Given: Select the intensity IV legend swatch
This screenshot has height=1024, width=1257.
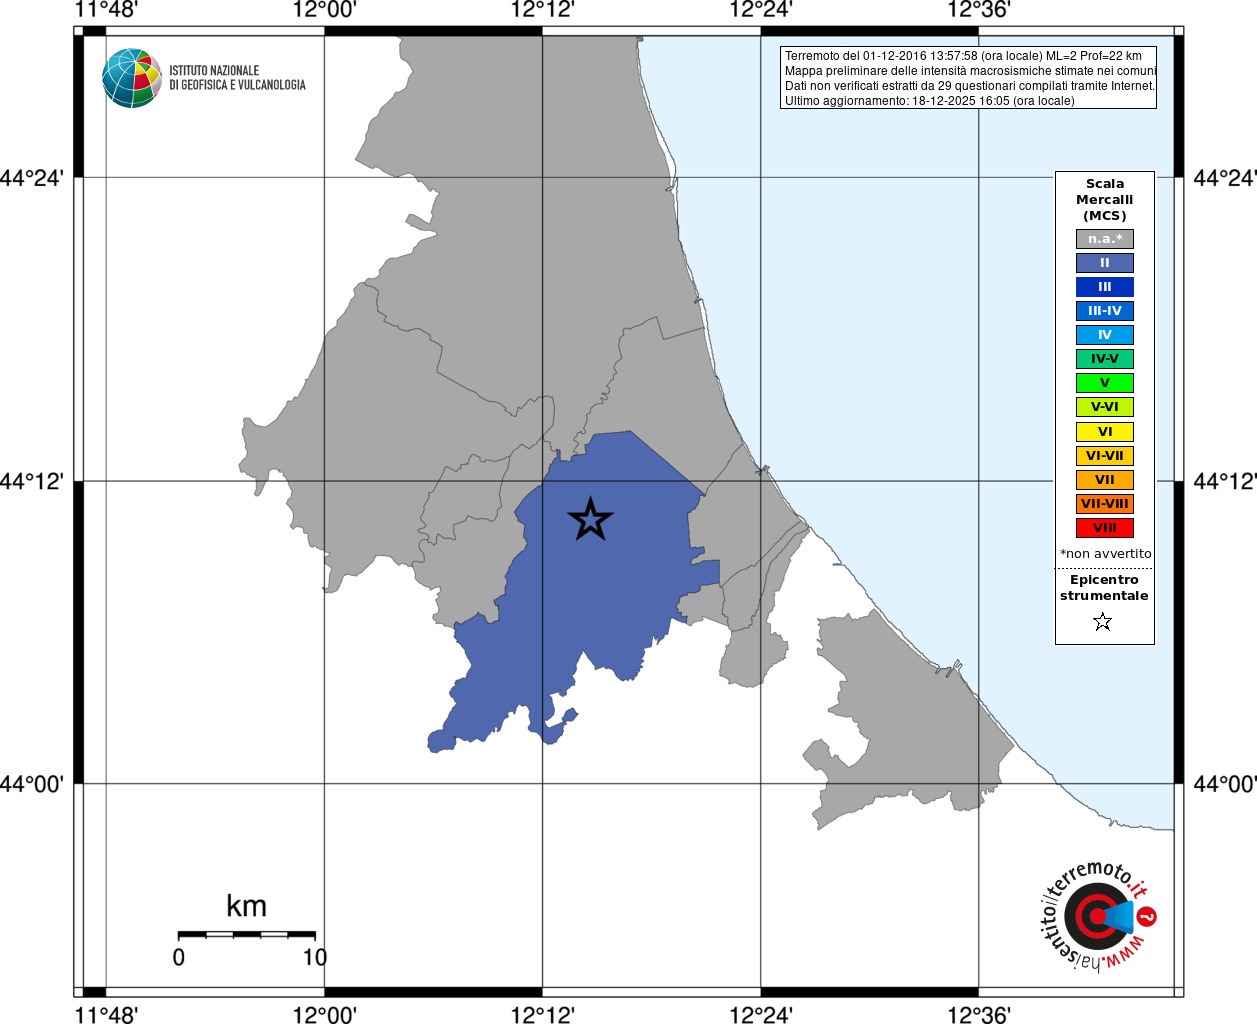Looking at the screenshot, I should pos(1105,335).
